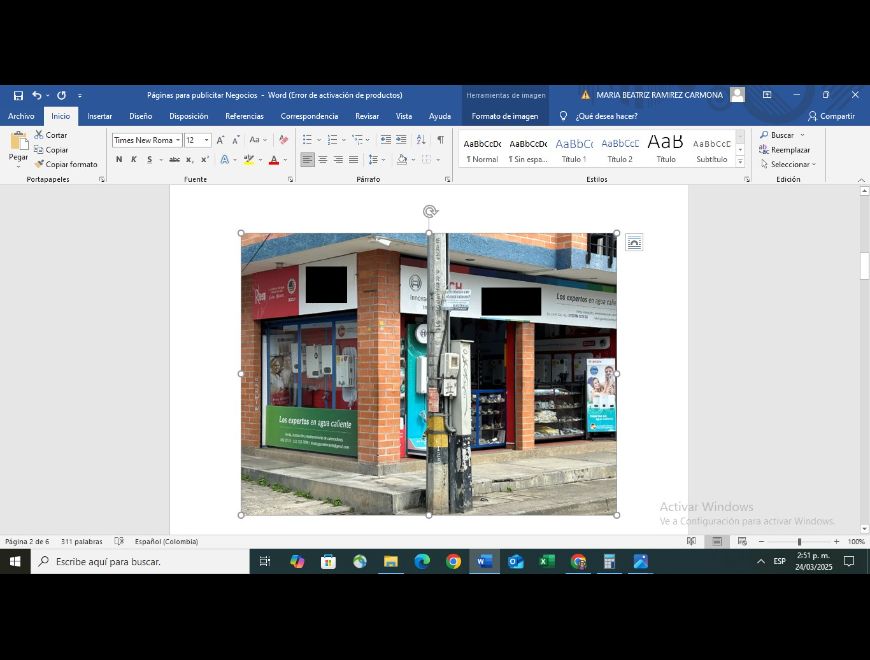Image resolution: width=870 pixels, height=660 pixels.
Task: Open the Disposición tab
Action: pos(189,116)
